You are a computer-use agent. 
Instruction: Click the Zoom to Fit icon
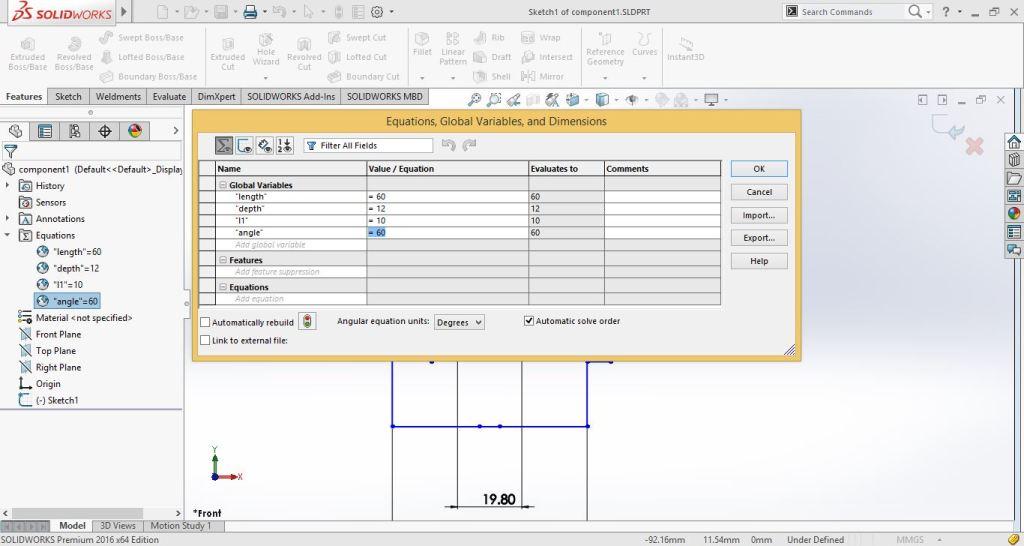point(475,100)
